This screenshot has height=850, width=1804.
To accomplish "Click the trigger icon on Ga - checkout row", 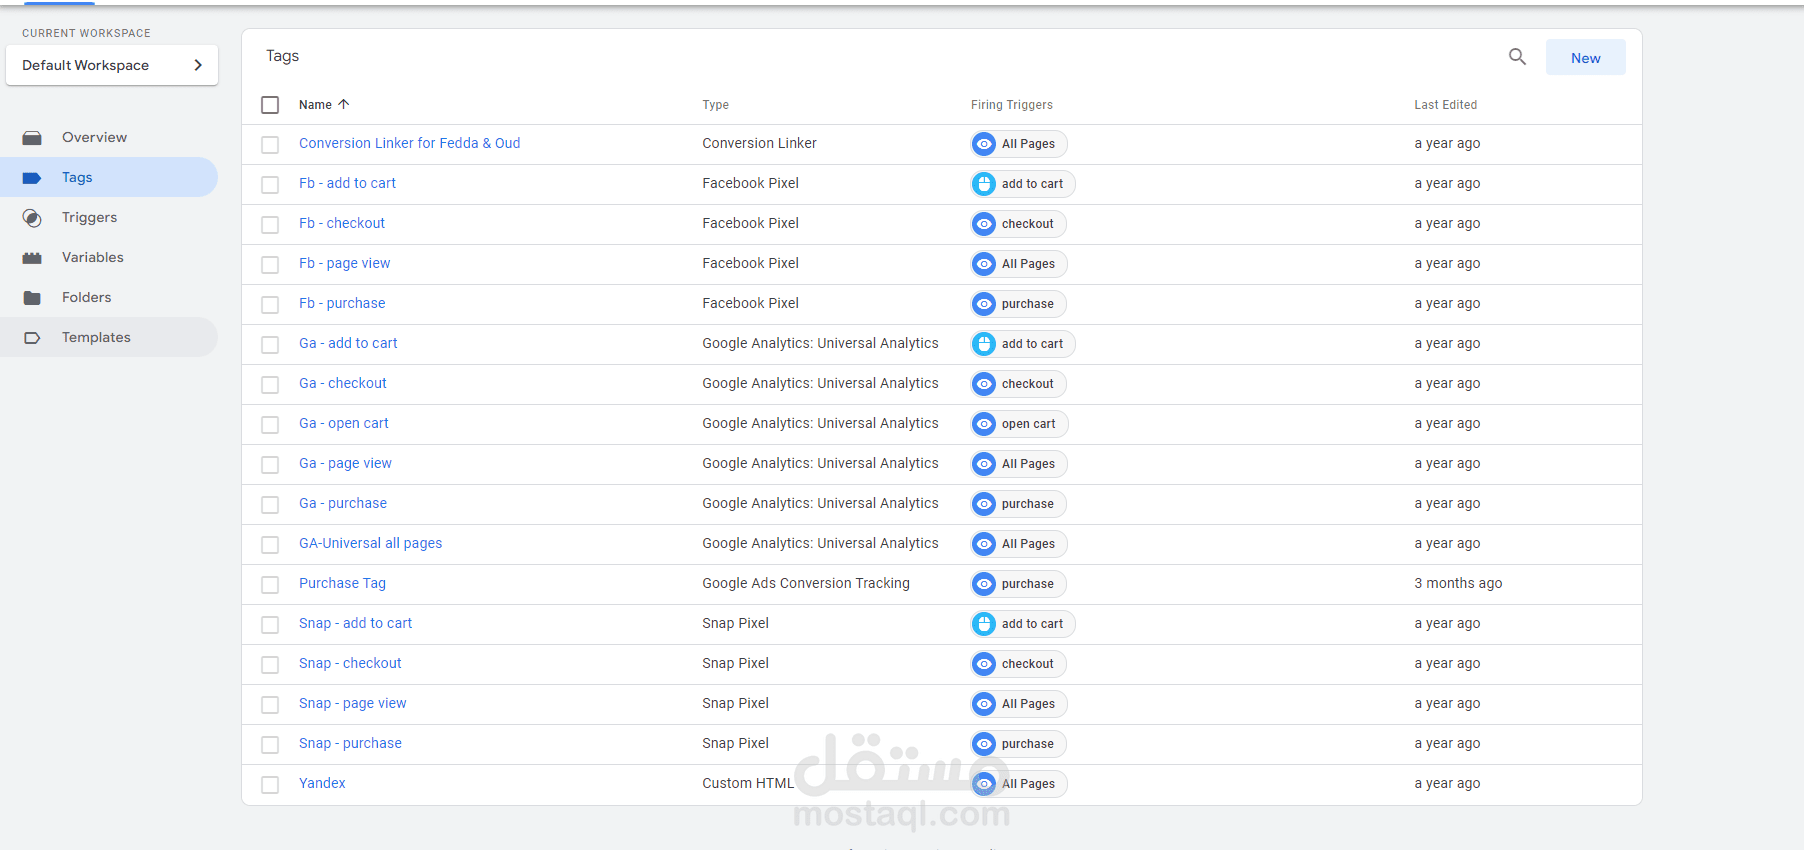I will click(984, 384).
